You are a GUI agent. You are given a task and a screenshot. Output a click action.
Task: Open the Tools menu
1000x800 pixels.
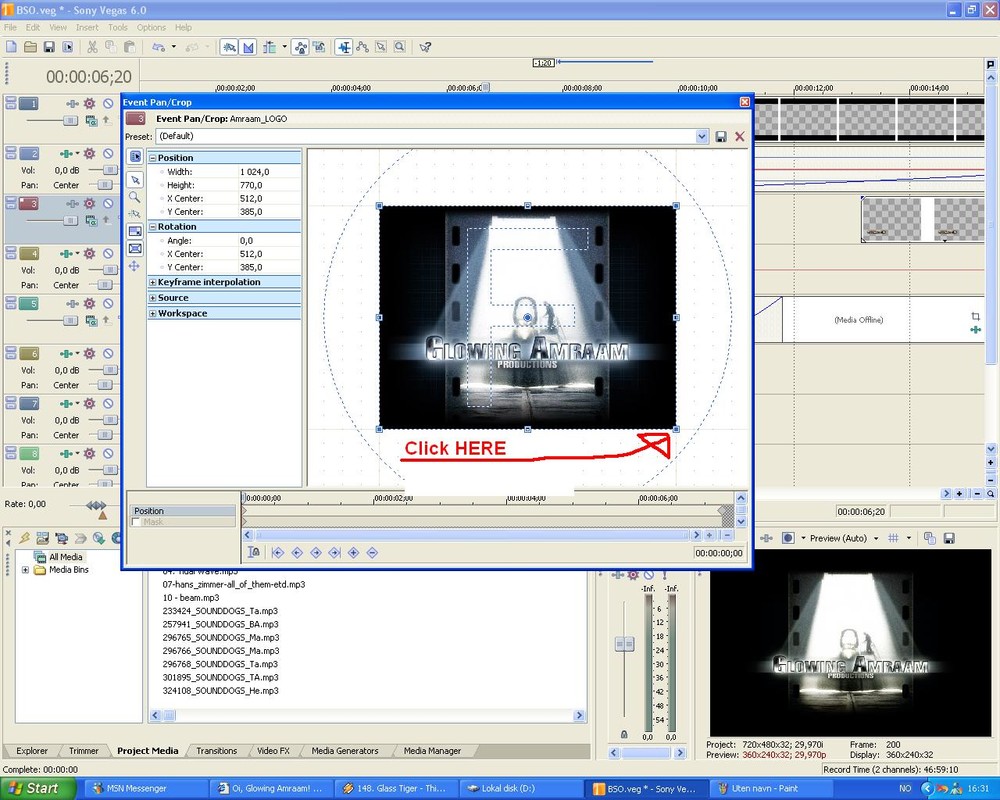117,27
